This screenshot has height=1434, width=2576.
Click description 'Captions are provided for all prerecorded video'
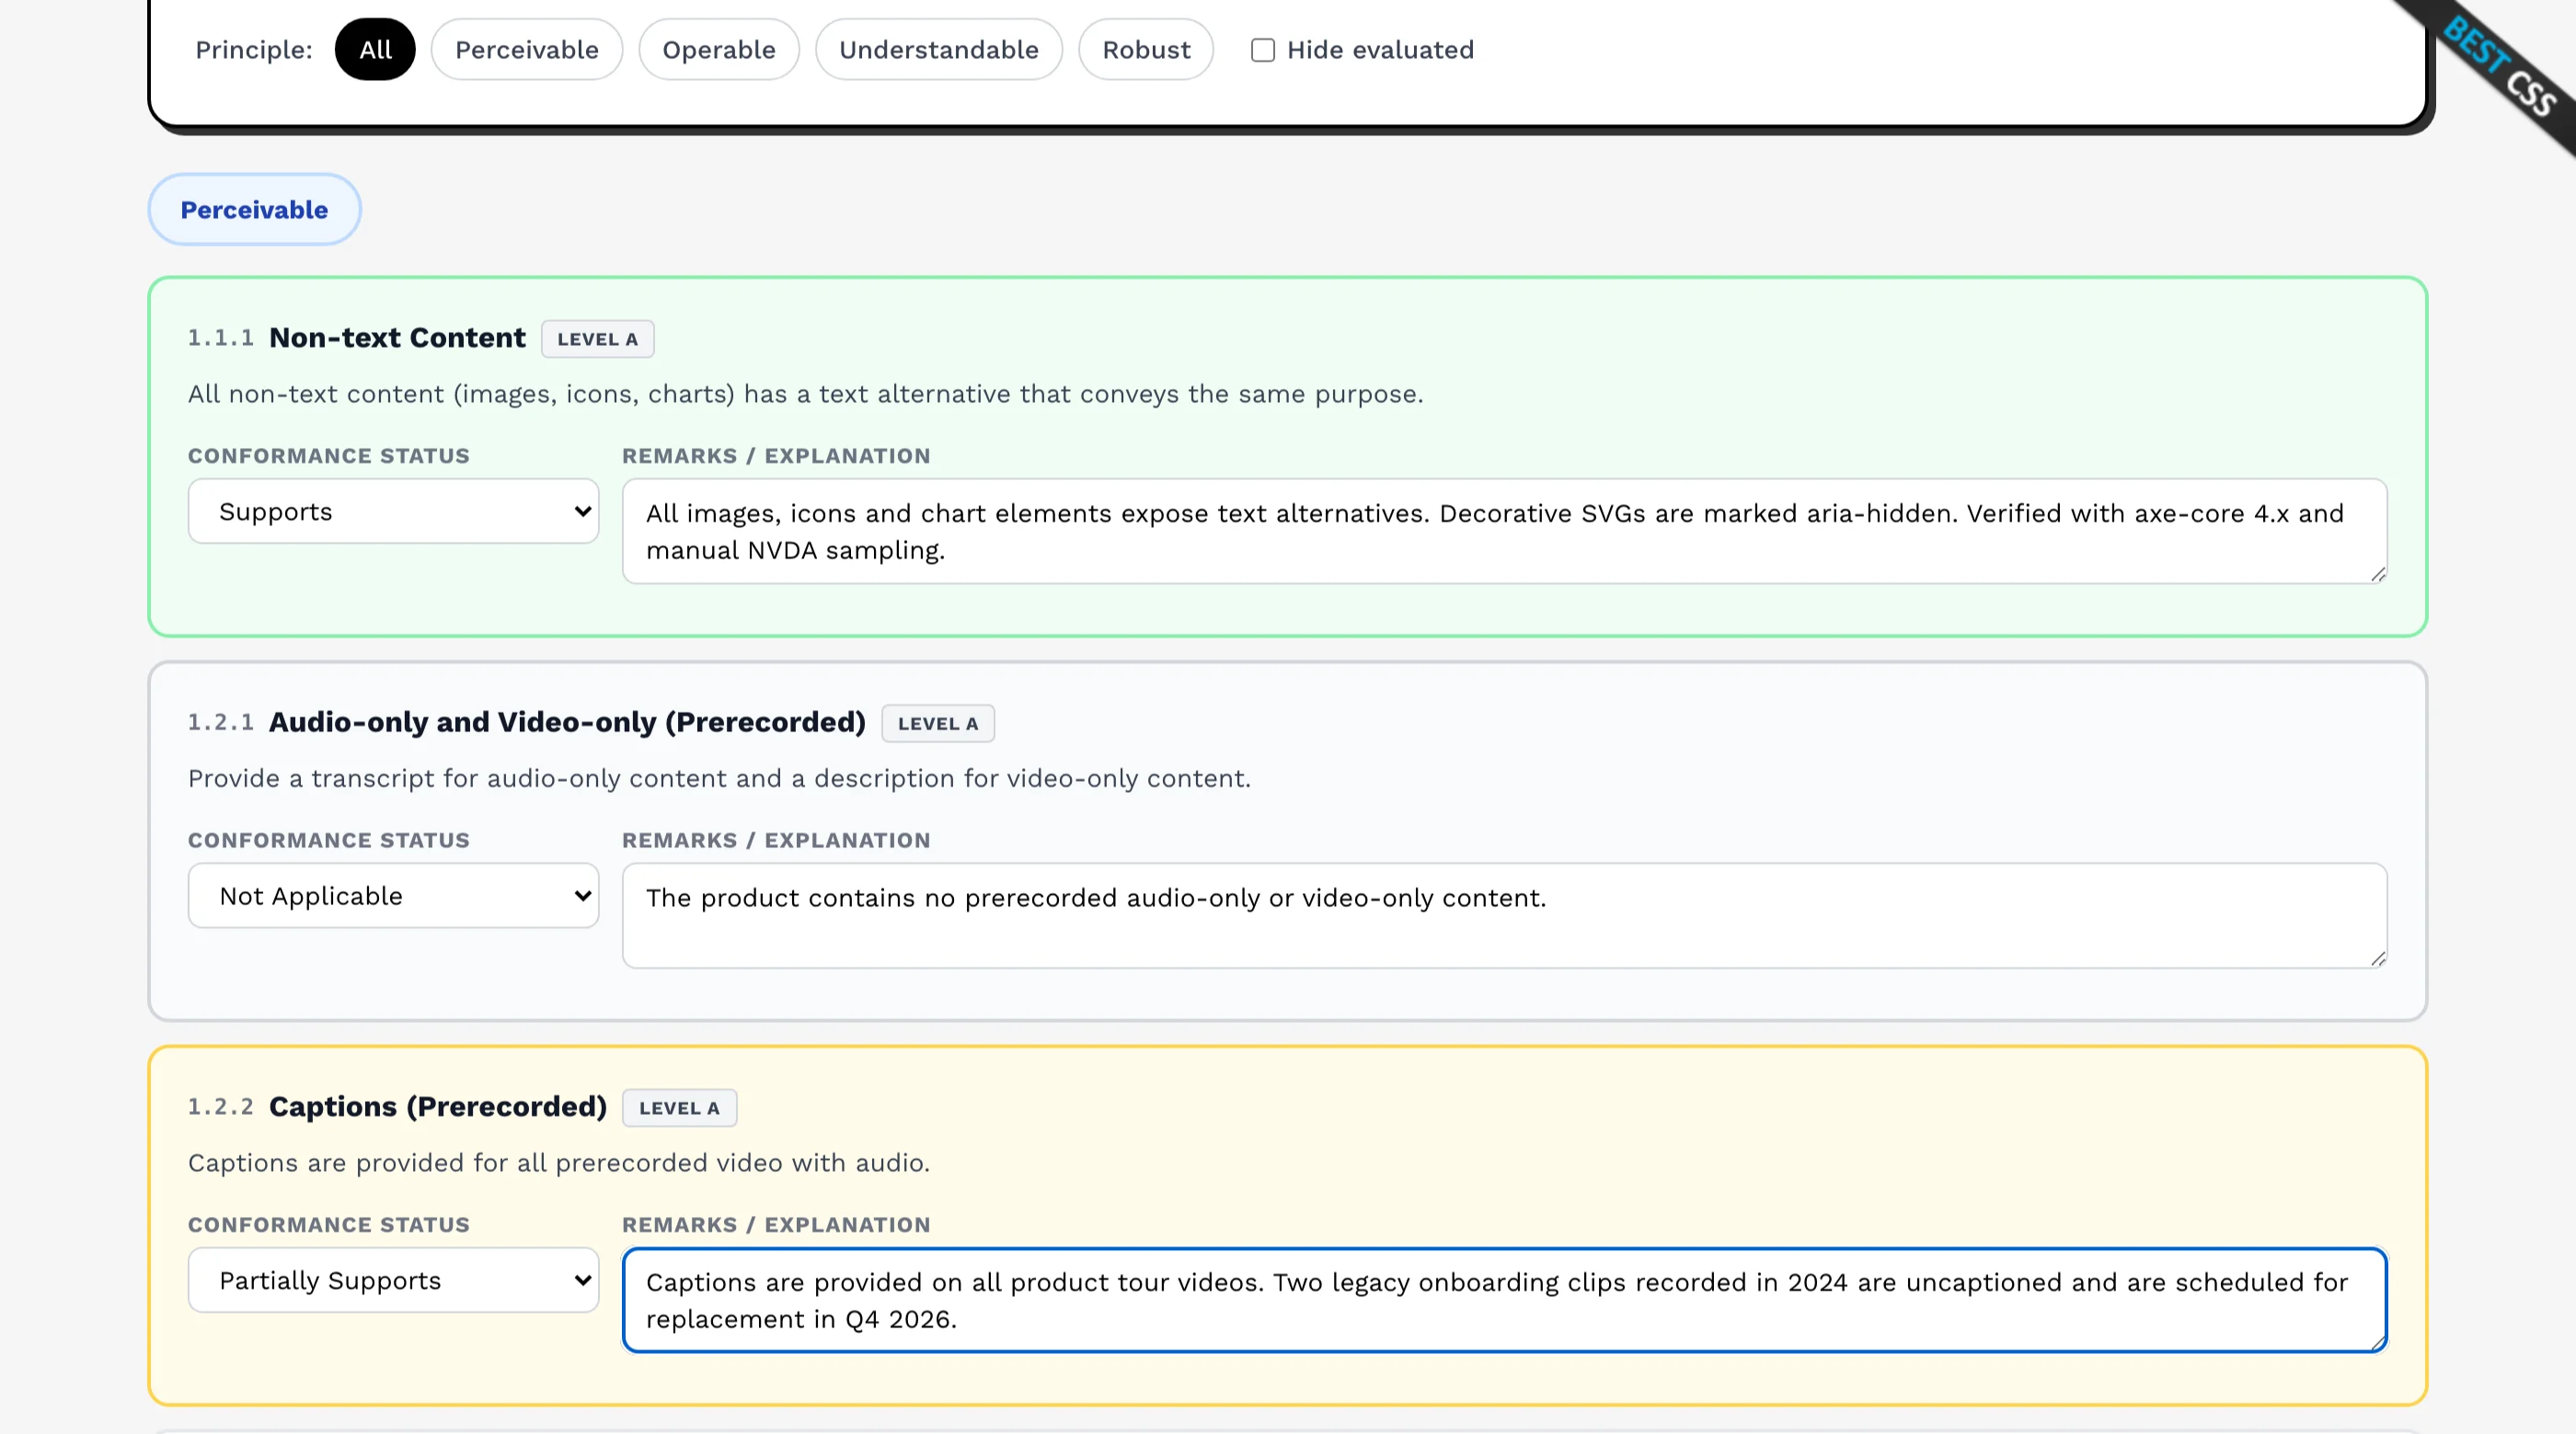(559, 1163)
